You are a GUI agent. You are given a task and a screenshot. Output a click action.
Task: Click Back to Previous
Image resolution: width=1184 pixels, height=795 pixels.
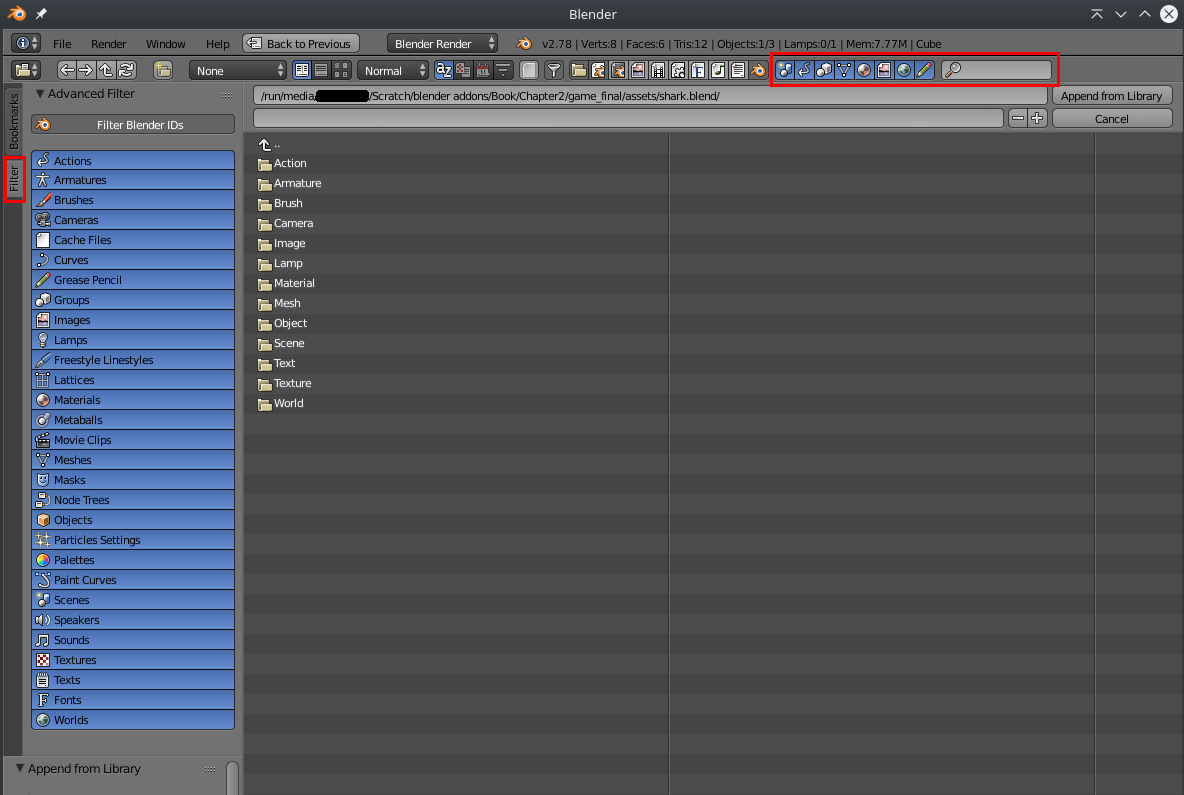coord(300,43)
